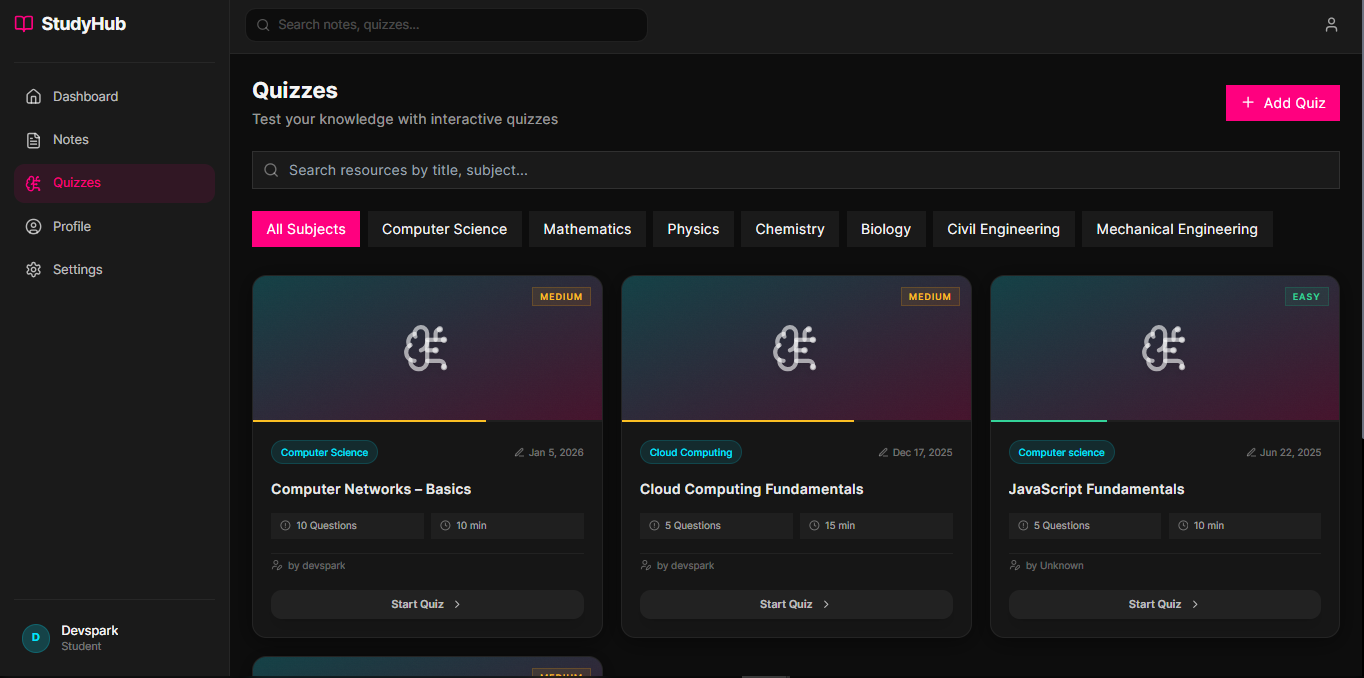1364x678 pixels.
Task: Click the brain icon on Cloud Computing card
Action: pyautogui.click(x=795, y=349)
